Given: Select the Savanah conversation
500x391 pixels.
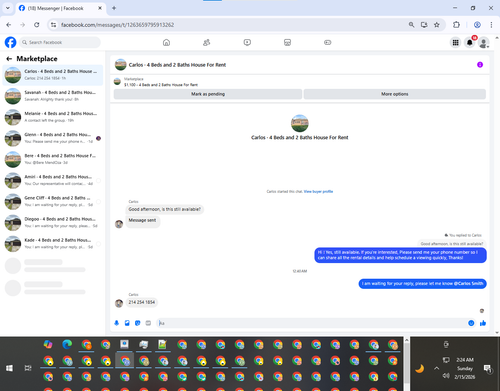Looking at the screenshot, I should 53,96.
